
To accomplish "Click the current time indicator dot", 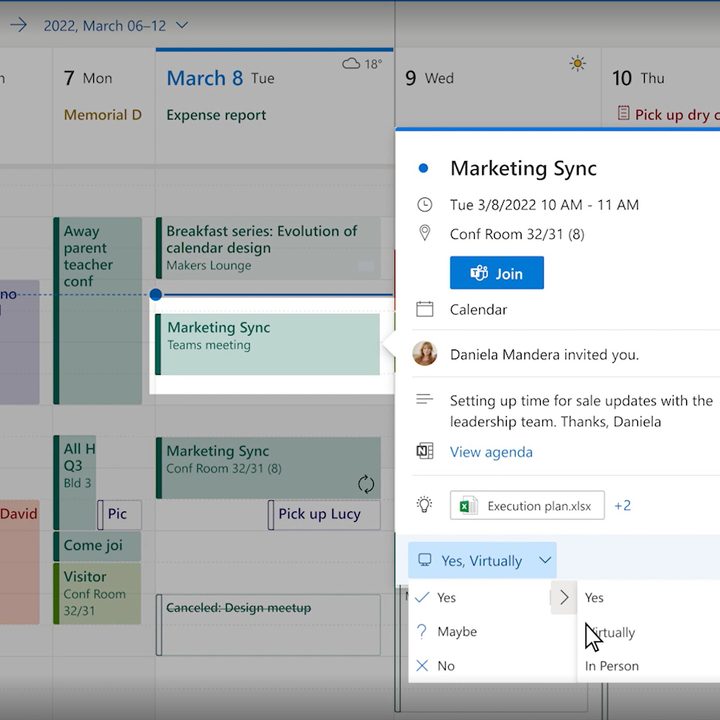I will 156,294.
